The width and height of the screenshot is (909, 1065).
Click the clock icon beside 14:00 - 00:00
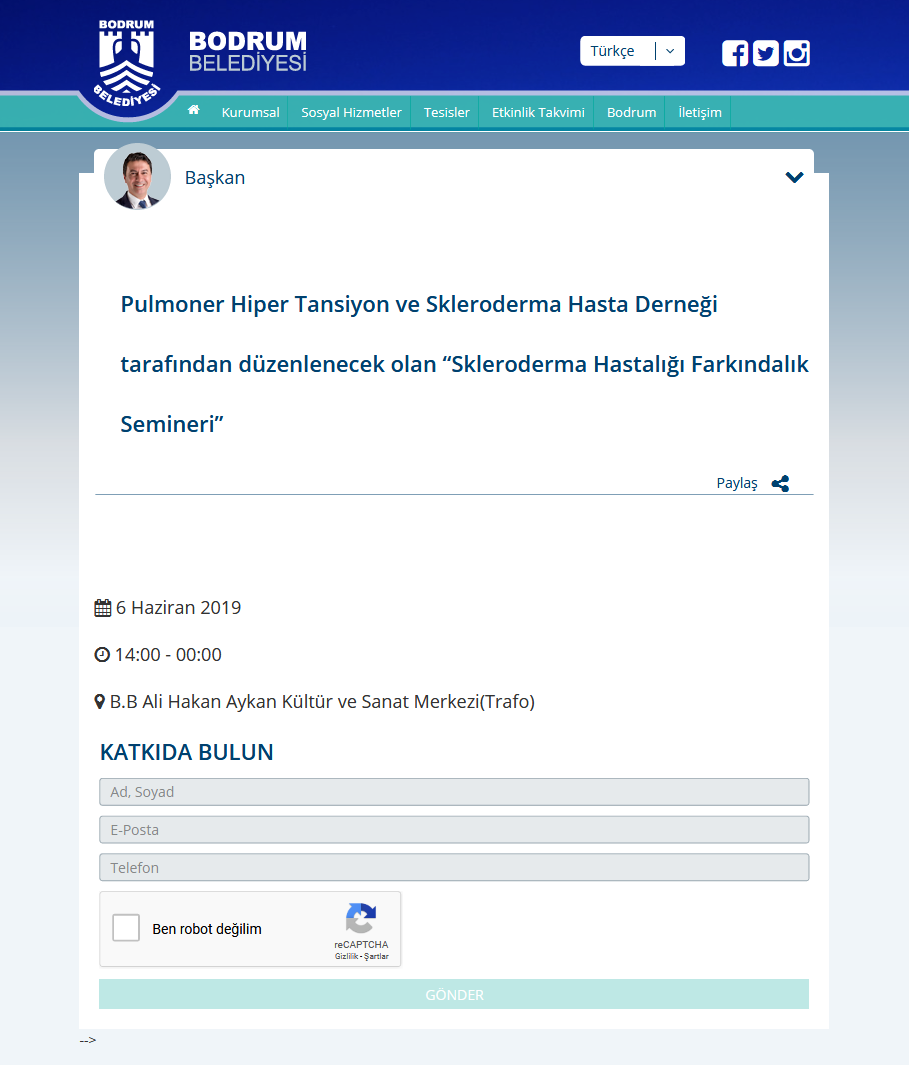pos(102,655)
